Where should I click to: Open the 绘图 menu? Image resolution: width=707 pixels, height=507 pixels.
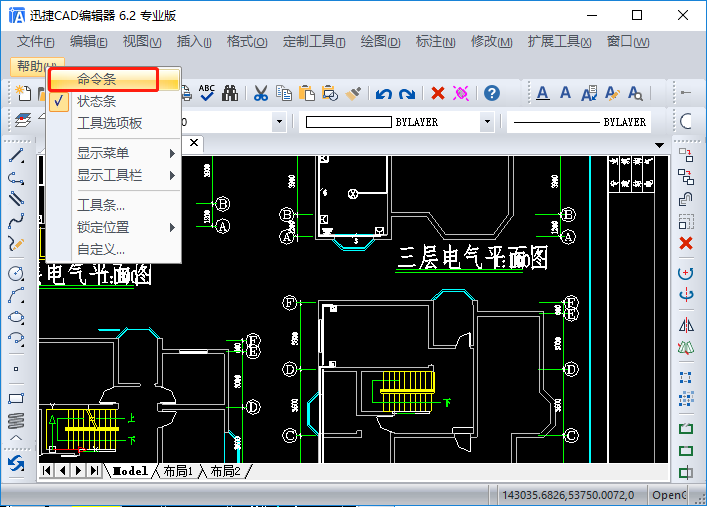(x=380, y=42)
